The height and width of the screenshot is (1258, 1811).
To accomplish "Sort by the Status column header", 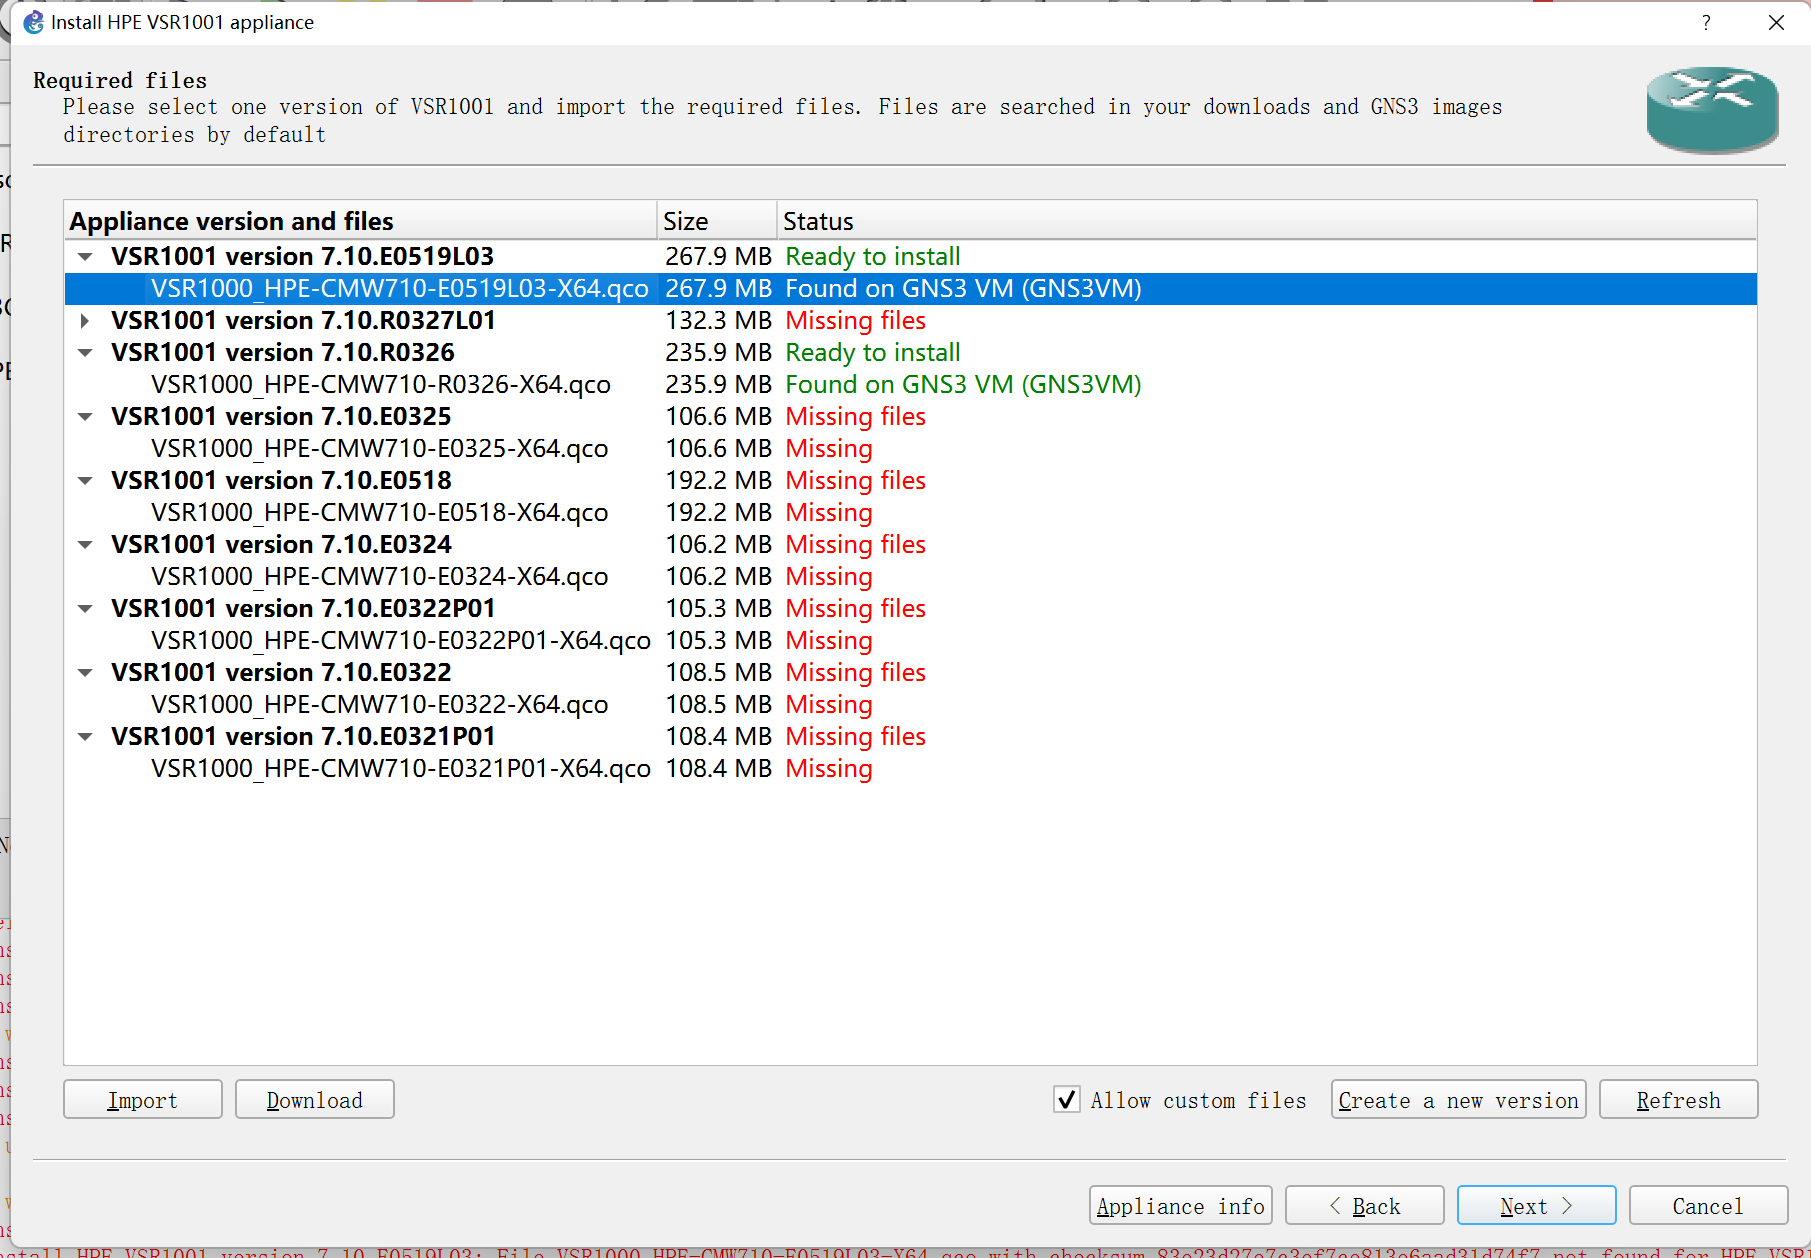I will pyautogui.click(x=1267, y=221).
